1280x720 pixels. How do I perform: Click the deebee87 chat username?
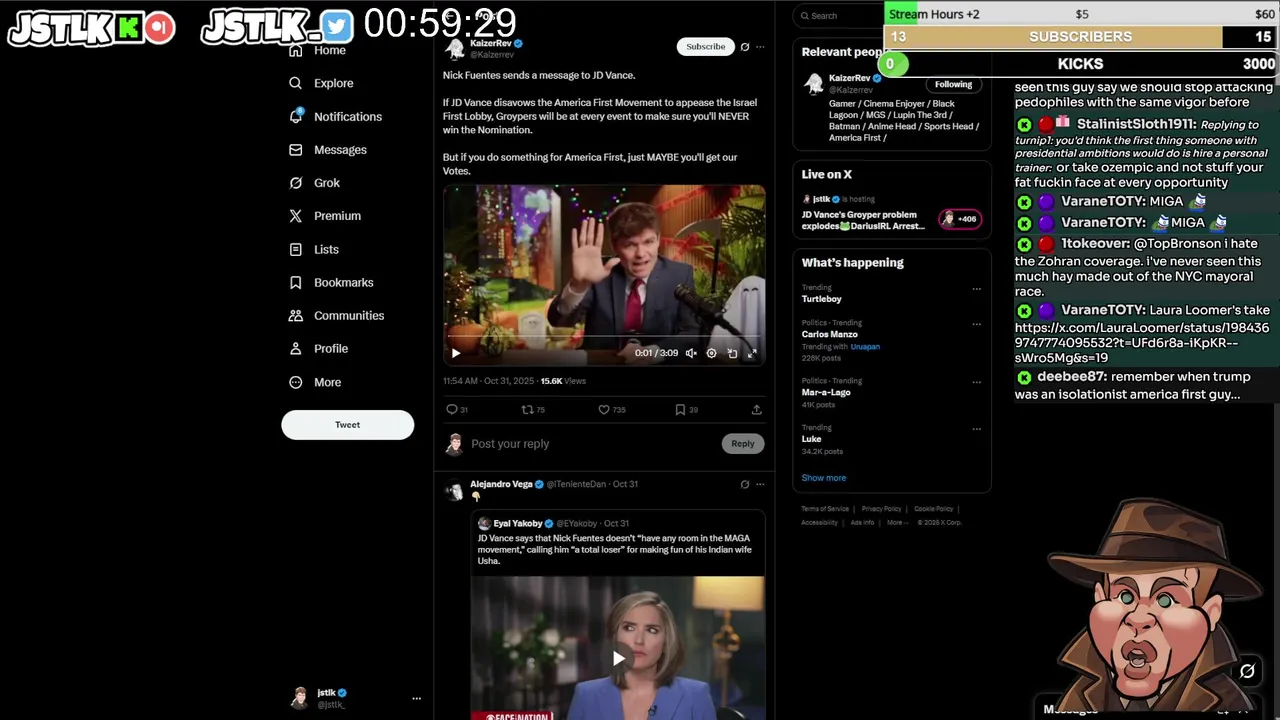tap(1071, 377)
